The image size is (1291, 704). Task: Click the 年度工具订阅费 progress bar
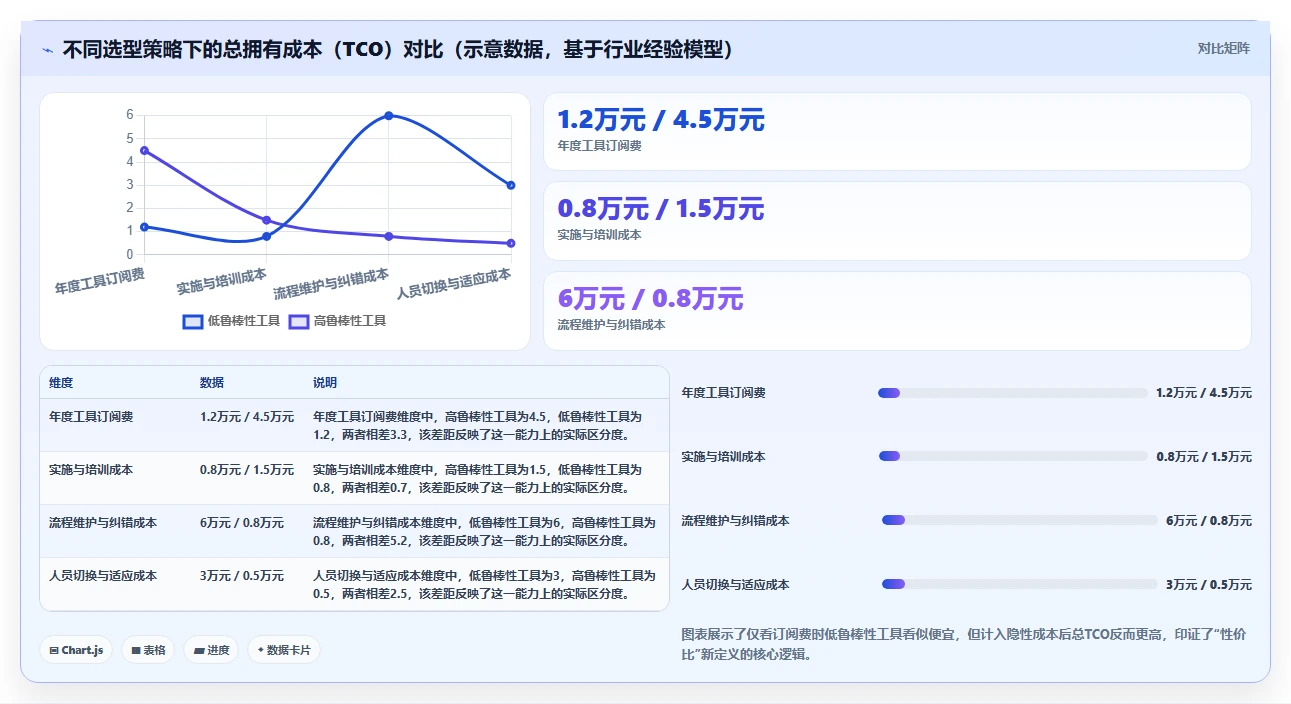click(1013, 393)
